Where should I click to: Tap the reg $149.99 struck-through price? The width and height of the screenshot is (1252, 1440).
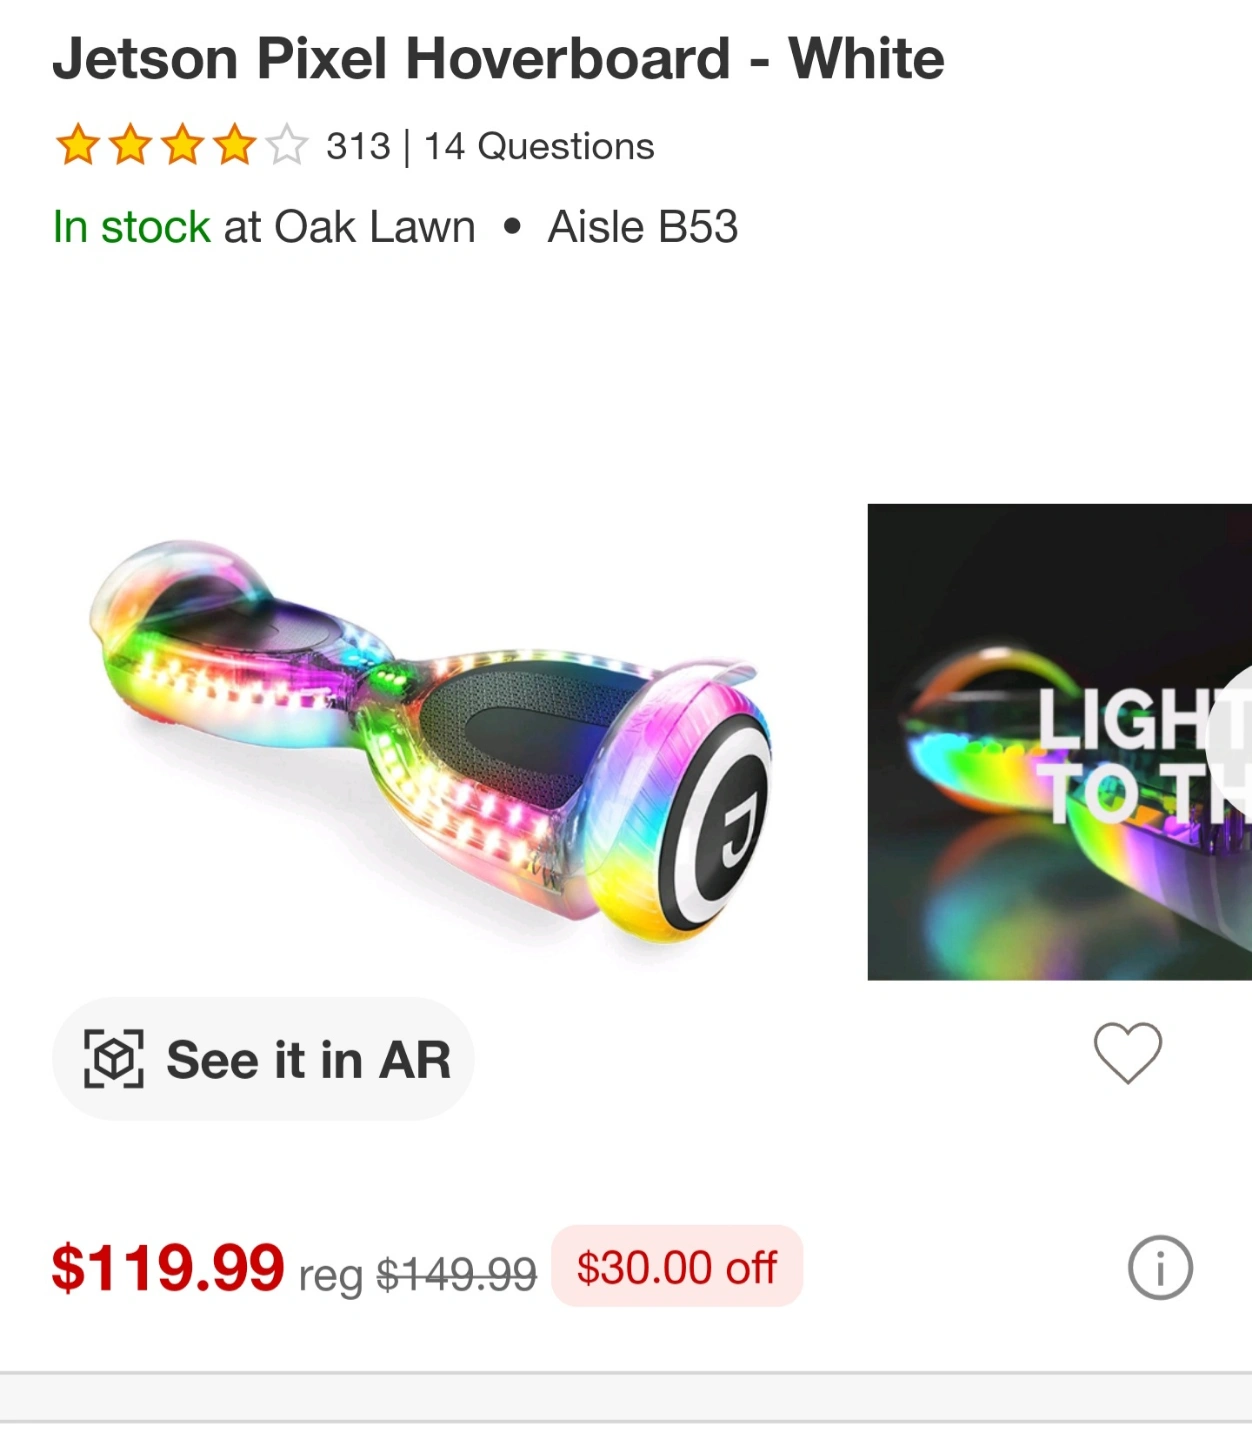[x=418, y=1274]
